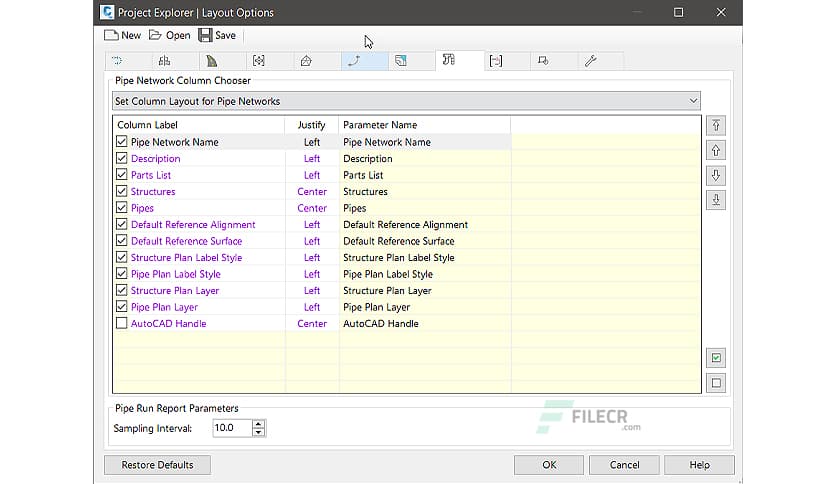
Task: Select the Pipe Plan Layer label text
Action: [x=164, y=307]
